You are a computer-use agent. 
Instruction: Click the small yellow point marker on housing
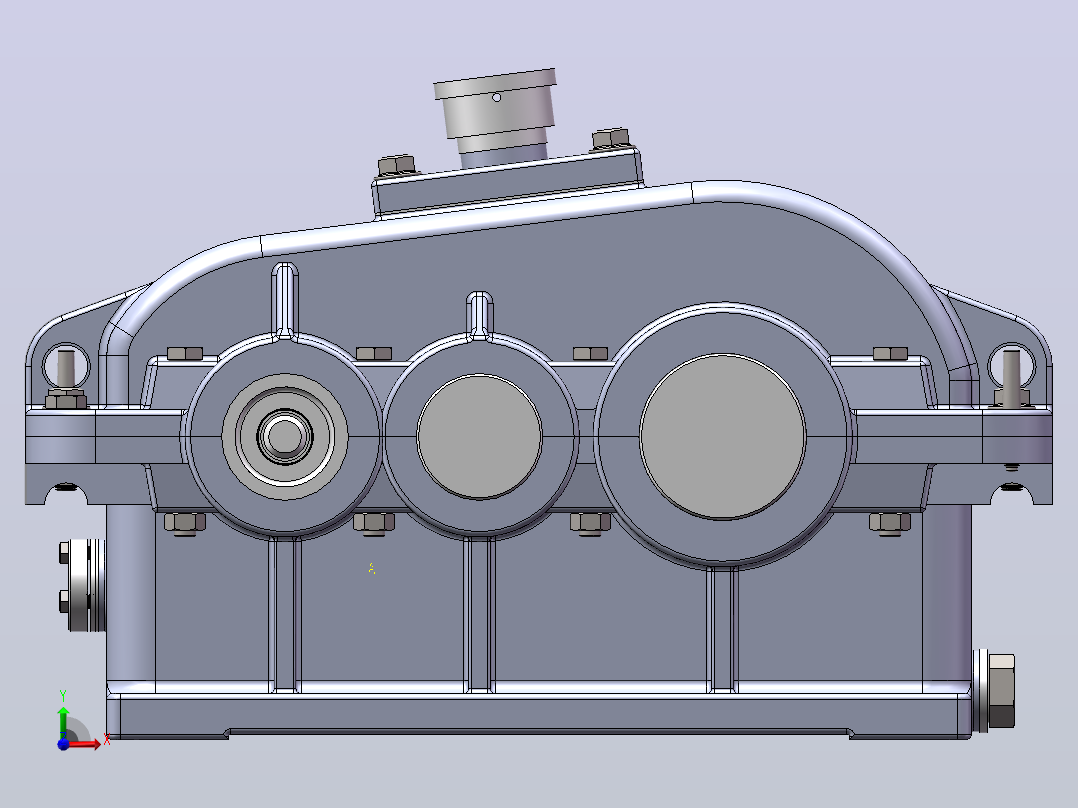click(x=371, y=568)
